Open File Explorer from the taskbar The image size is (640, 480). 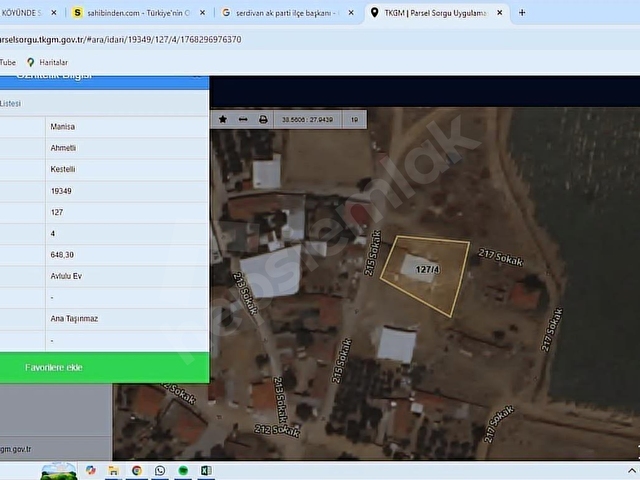pyautogui.click(x=113, y=471)
